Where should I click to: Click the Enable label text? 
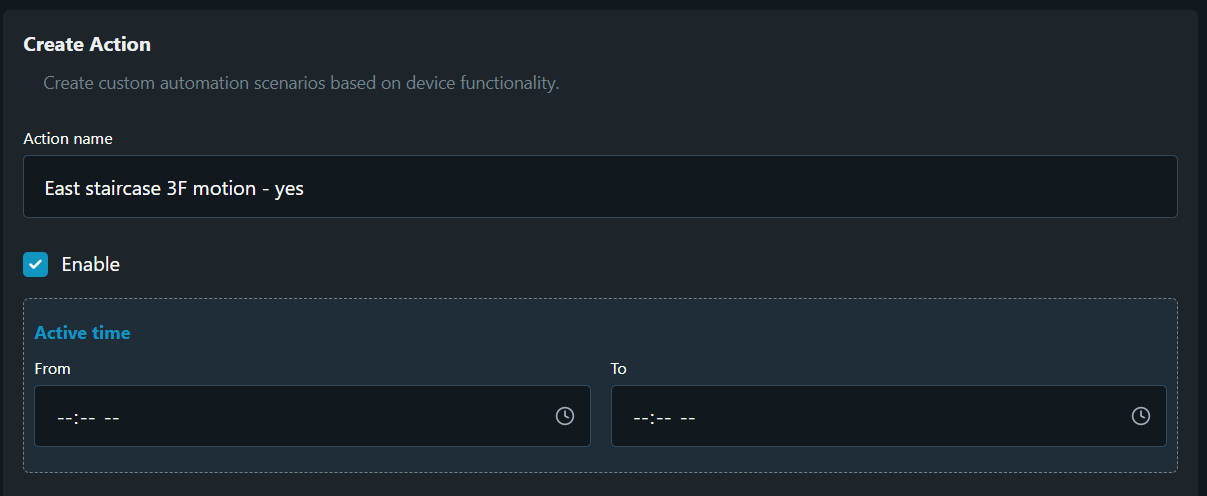click(90, 264)
